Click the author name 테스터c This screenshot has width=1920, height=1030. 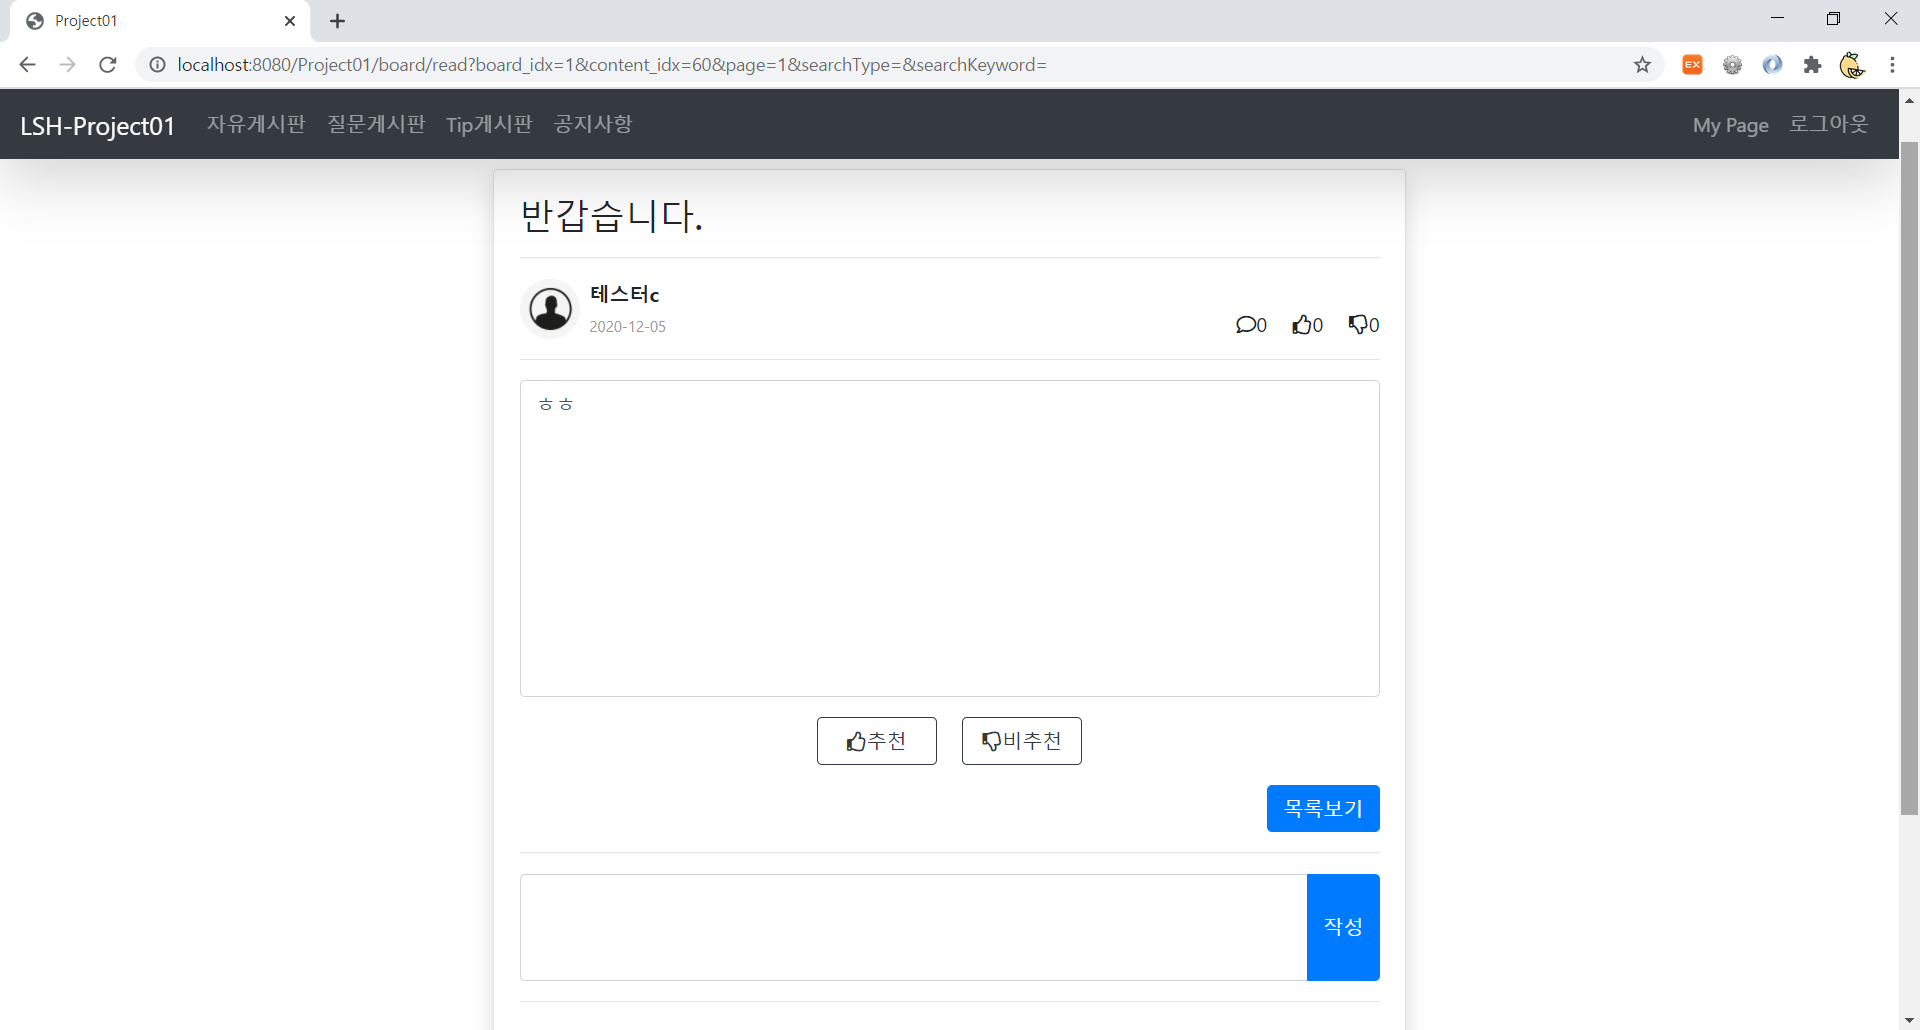pos(624,294)
